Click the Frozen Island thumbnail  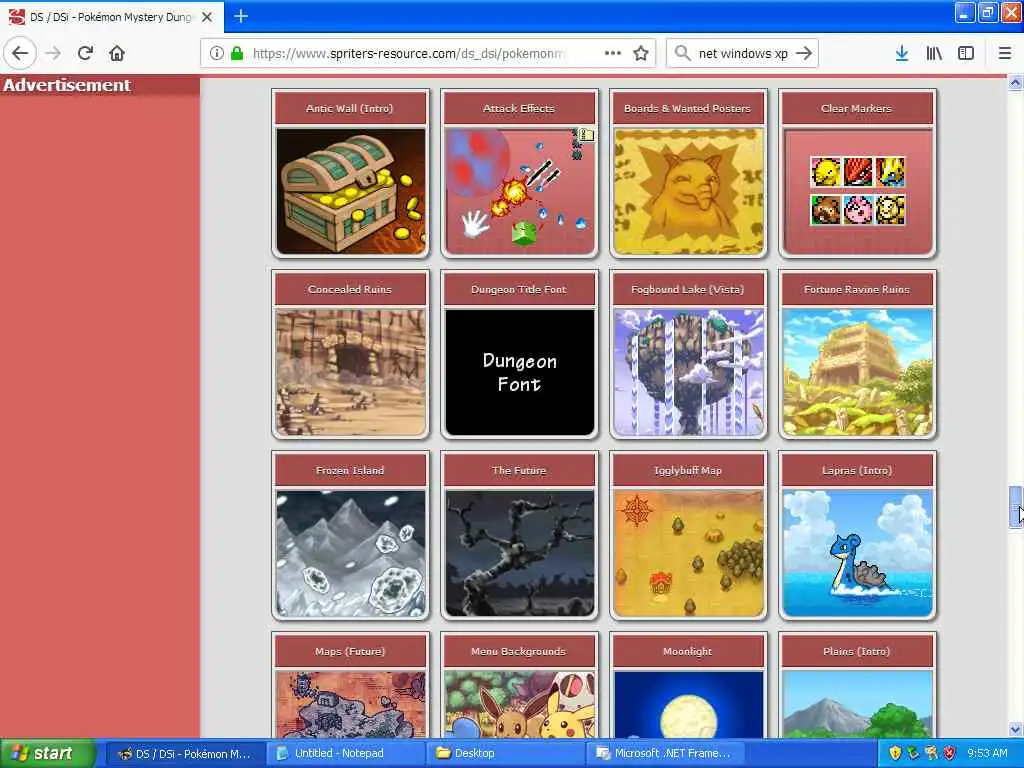click(351, 553)
